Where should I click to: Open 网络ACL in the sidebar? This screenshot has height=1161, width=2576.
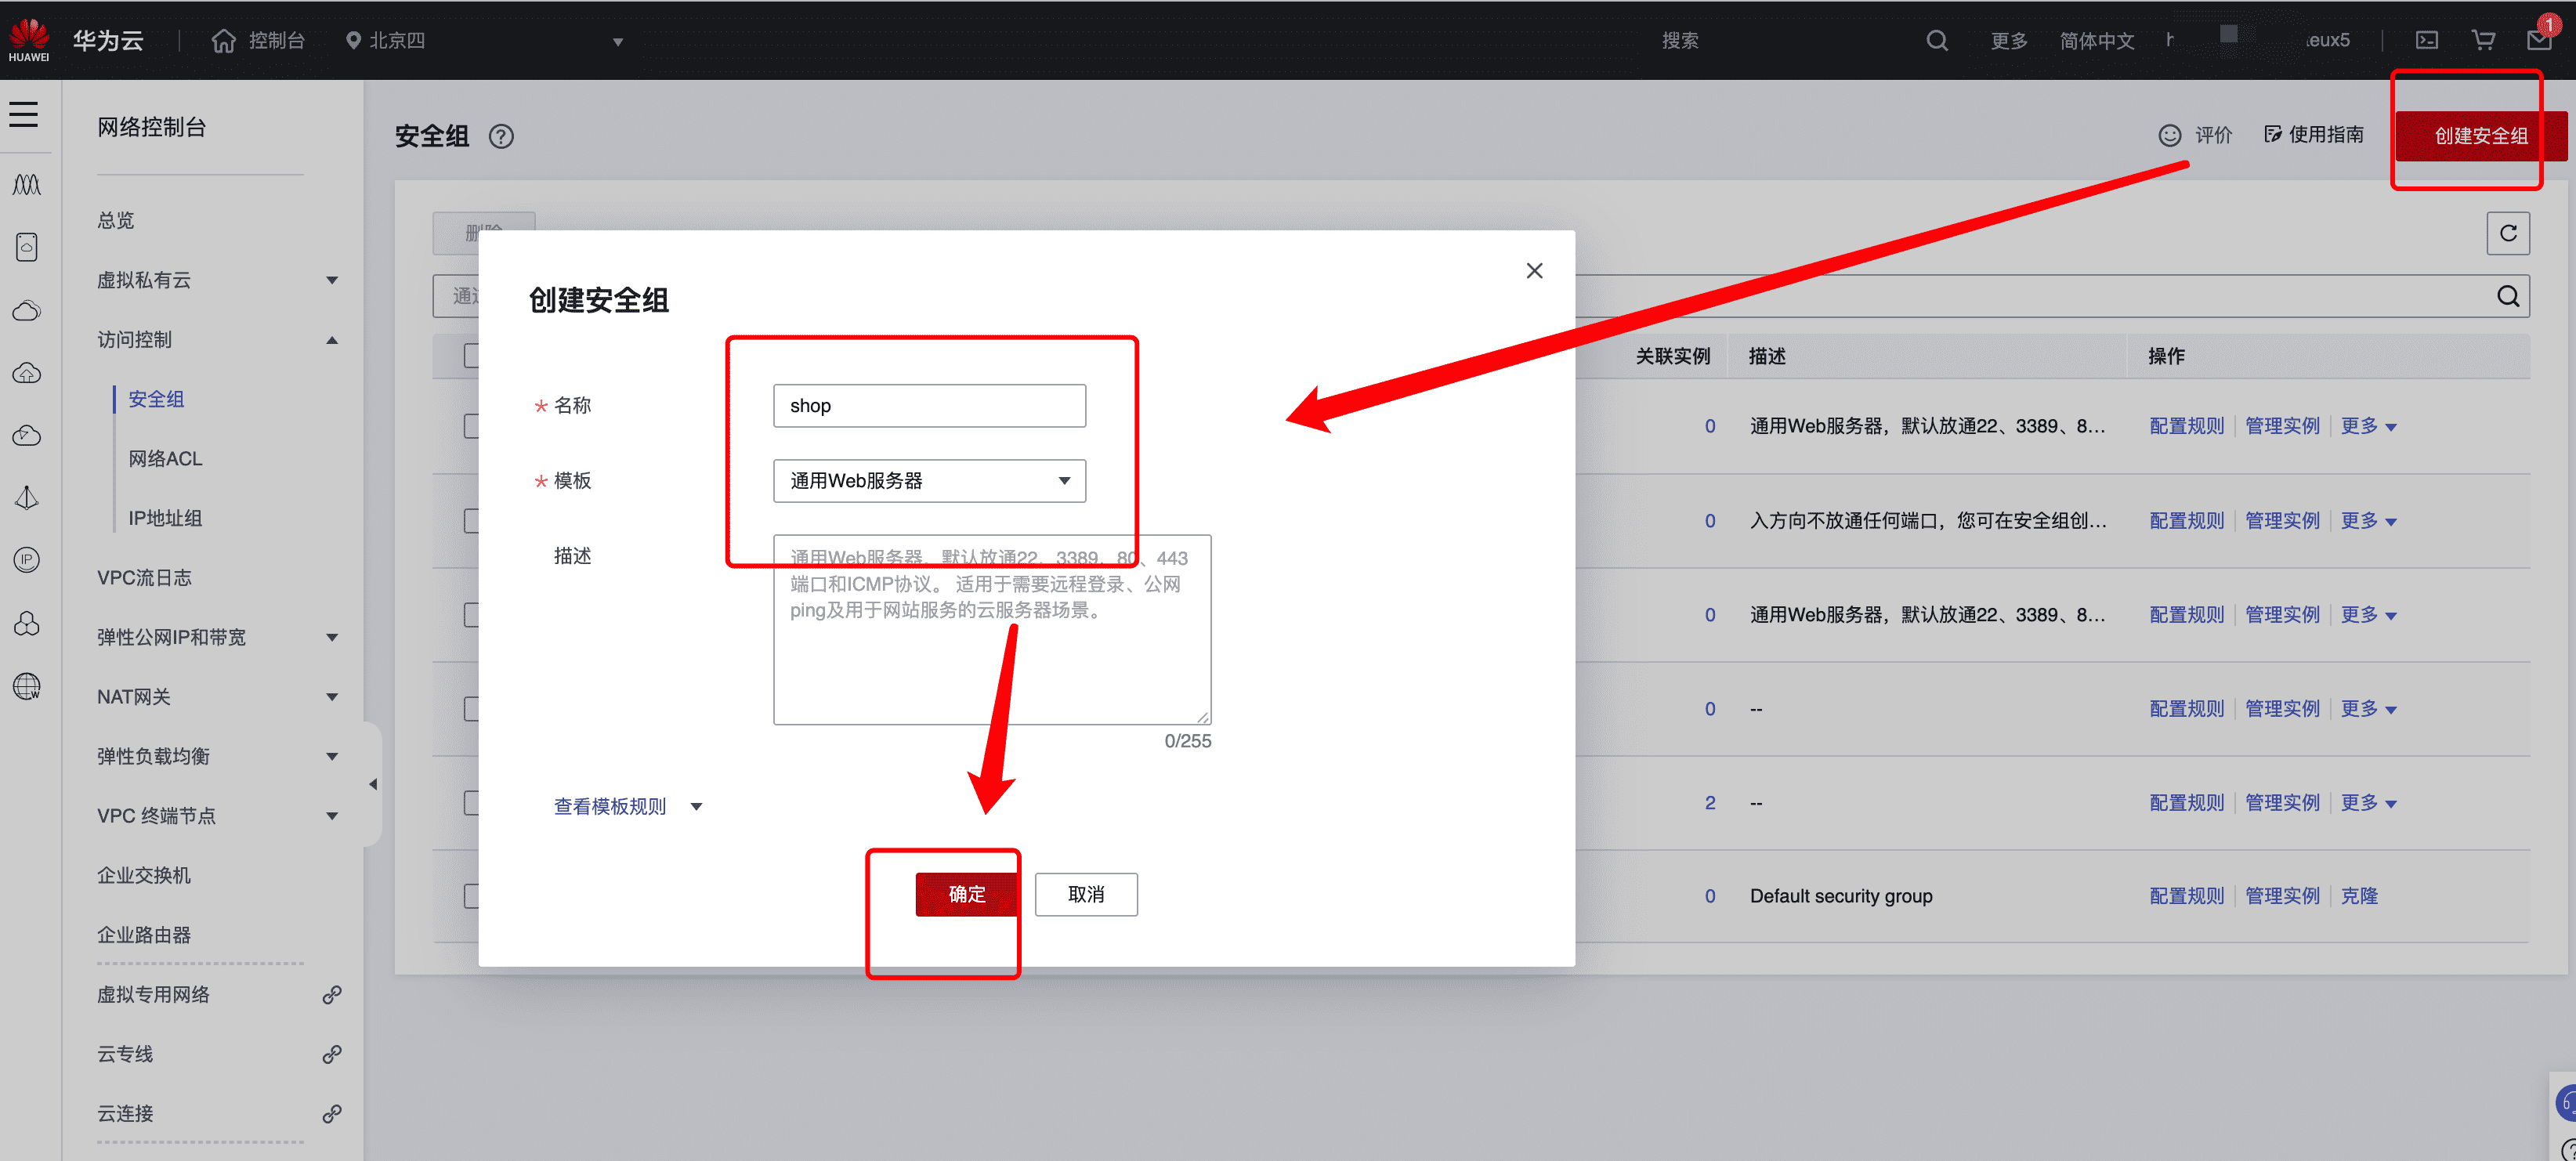coord(165,458)
